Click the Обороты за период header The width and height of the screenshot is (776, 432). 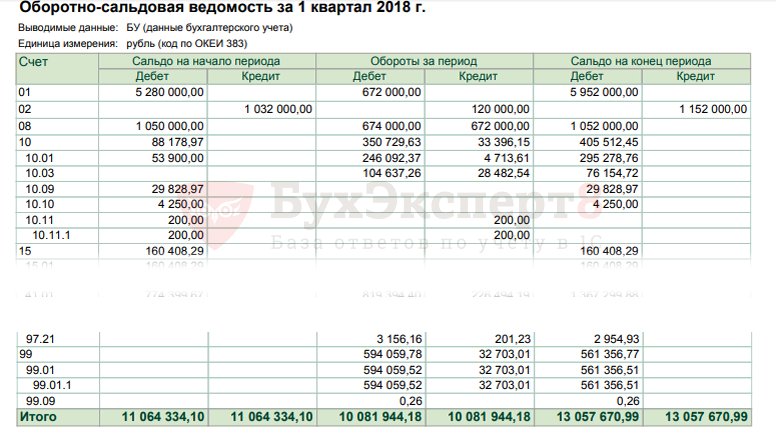pos(424,62)
